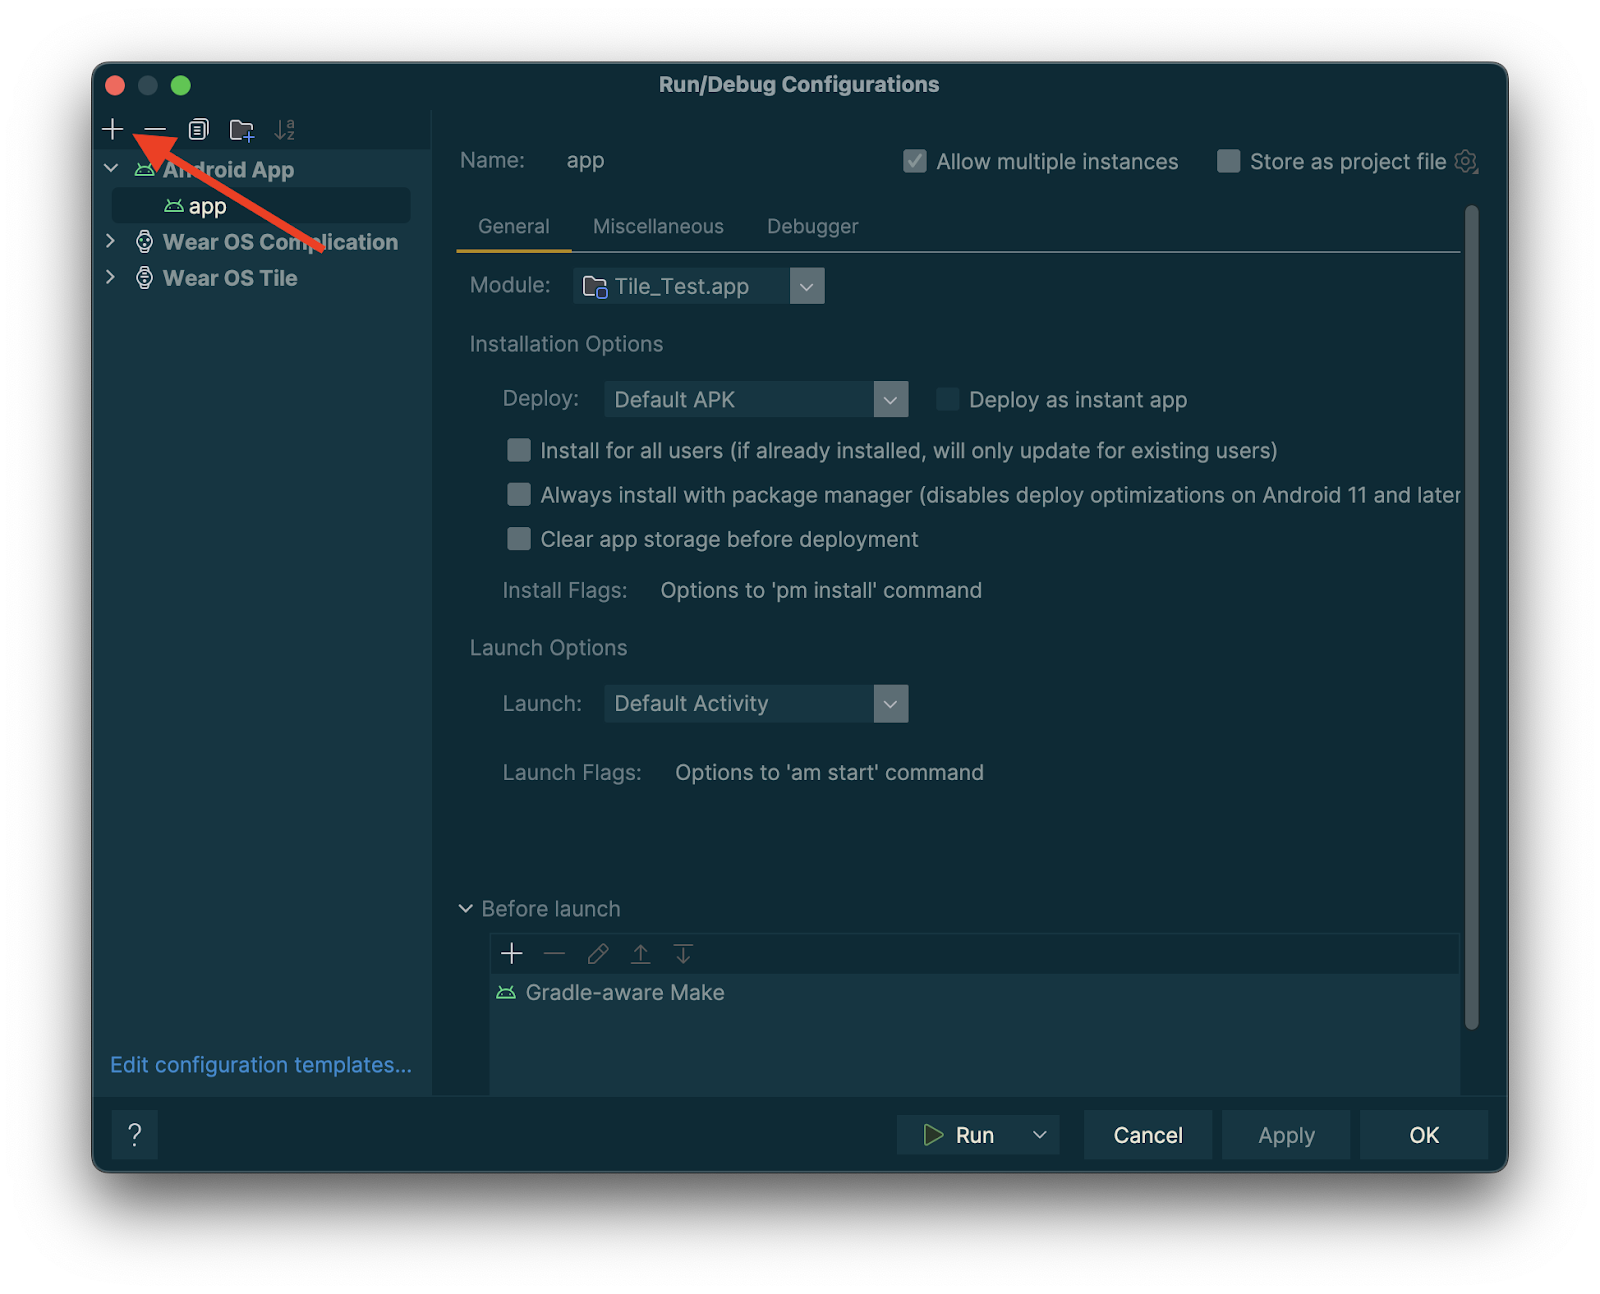This screenshot has width=1600, height=1294.
Task: Expand the Wear OS Tile section
Action: pyautogui.click(x=110, y=277)
